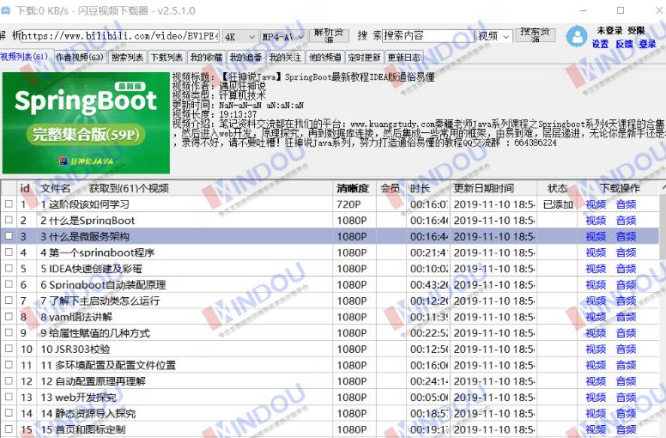Select row 9 给属性赋值的几种方式

[330, 333]
